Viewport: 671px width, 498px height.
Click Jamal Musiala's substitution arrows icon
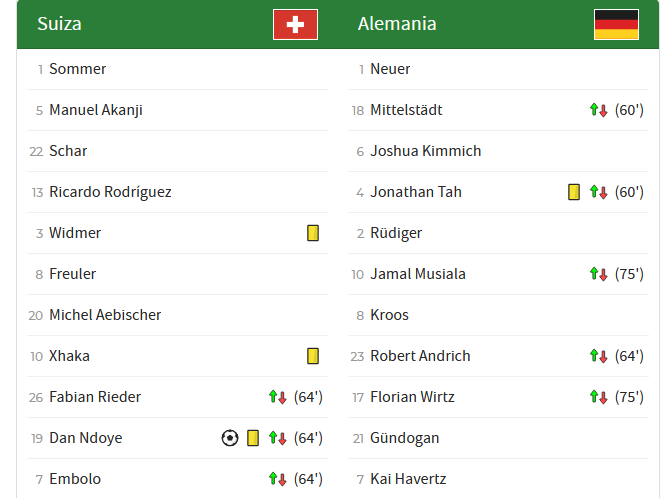pyautogui.click(x=599, y=274)
